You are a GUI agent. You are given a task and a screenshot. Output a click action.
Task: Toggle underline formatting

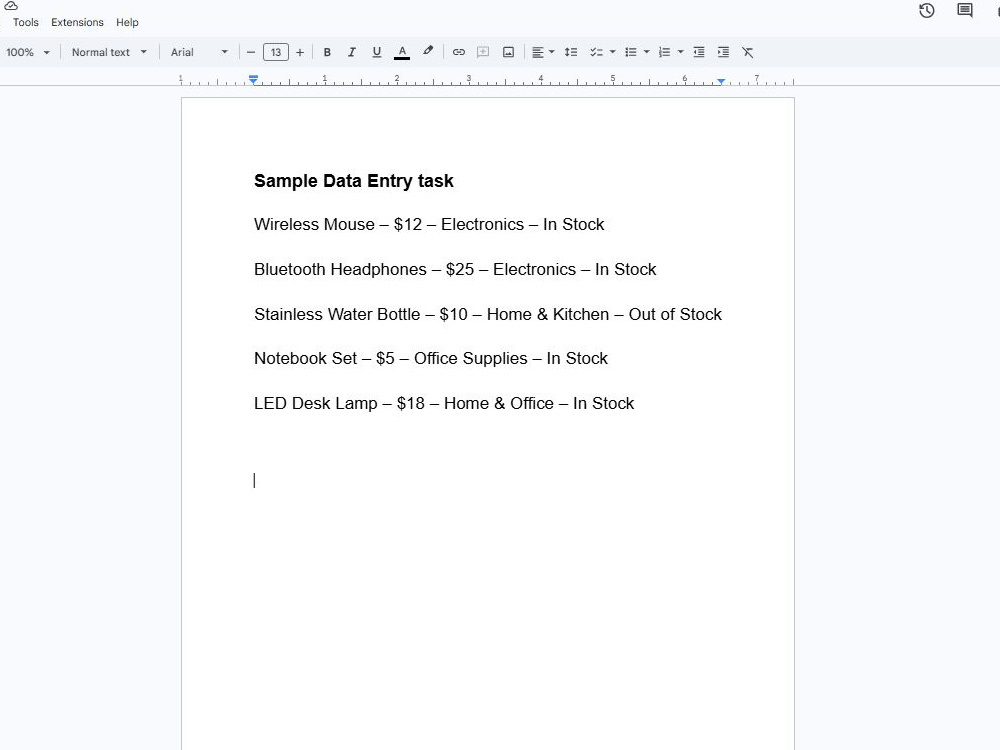point(377,52)
